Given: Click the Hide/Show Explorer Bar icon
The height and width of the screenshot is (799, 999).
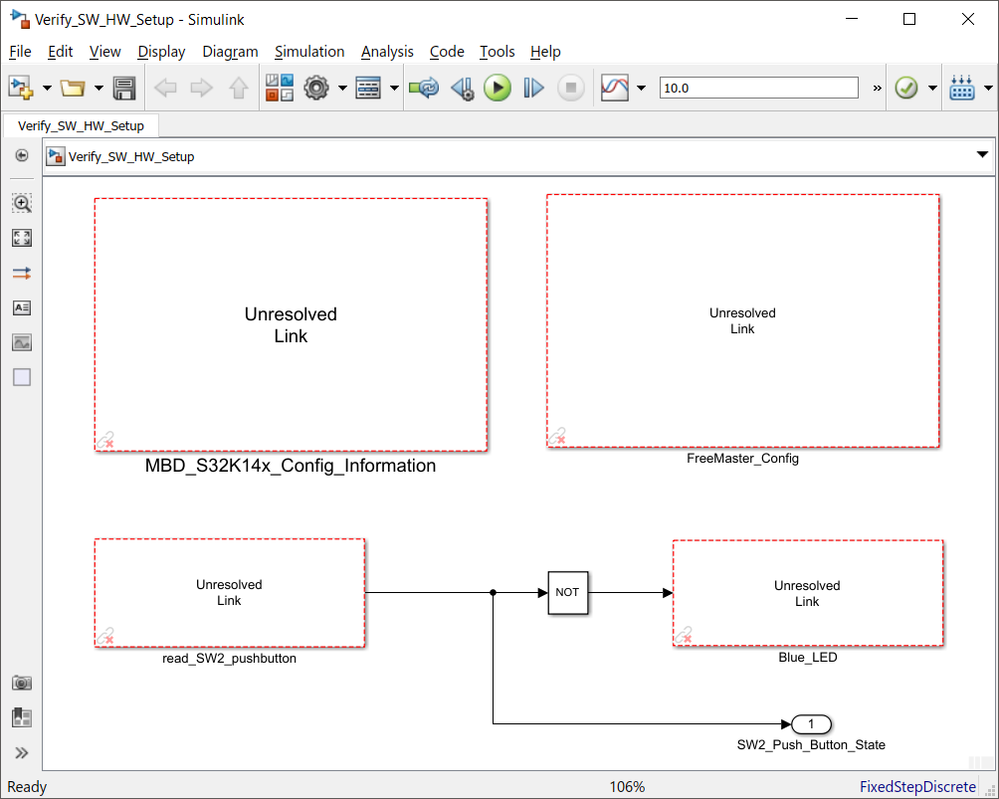Looking at the screenshot, I should pos(22,155).
